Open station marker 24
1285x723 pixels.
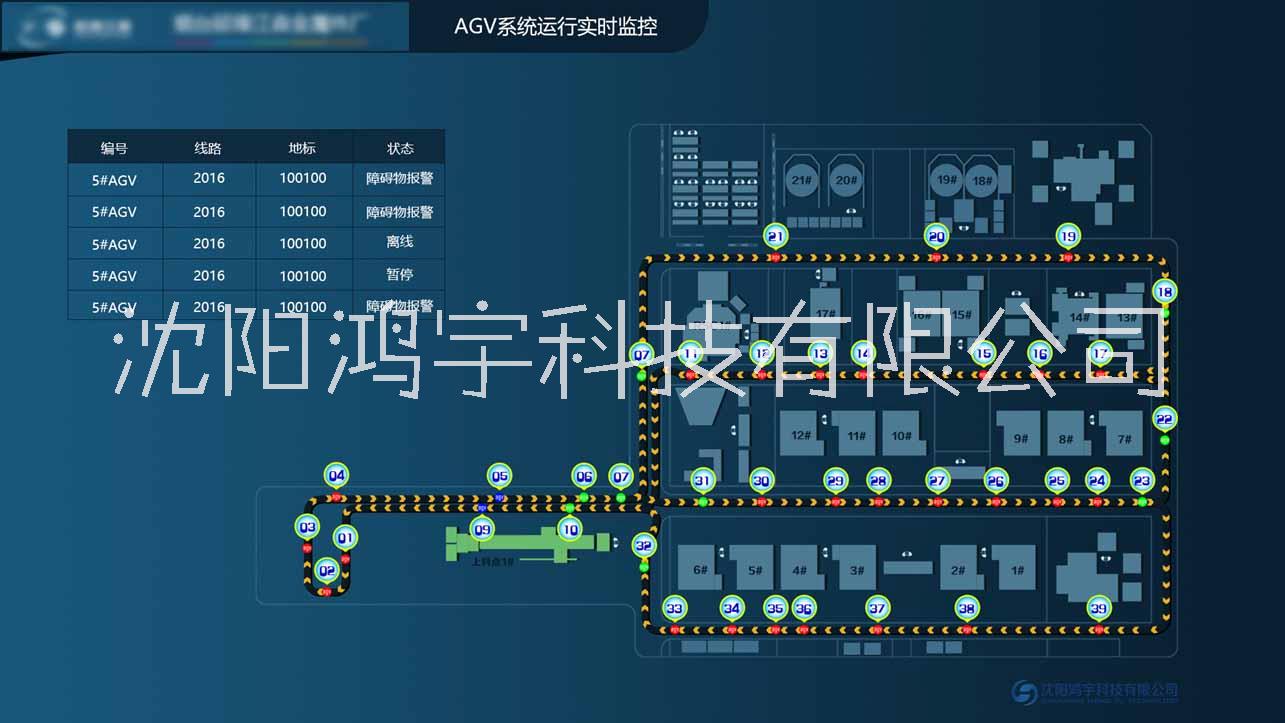(x=1097, y=480)
